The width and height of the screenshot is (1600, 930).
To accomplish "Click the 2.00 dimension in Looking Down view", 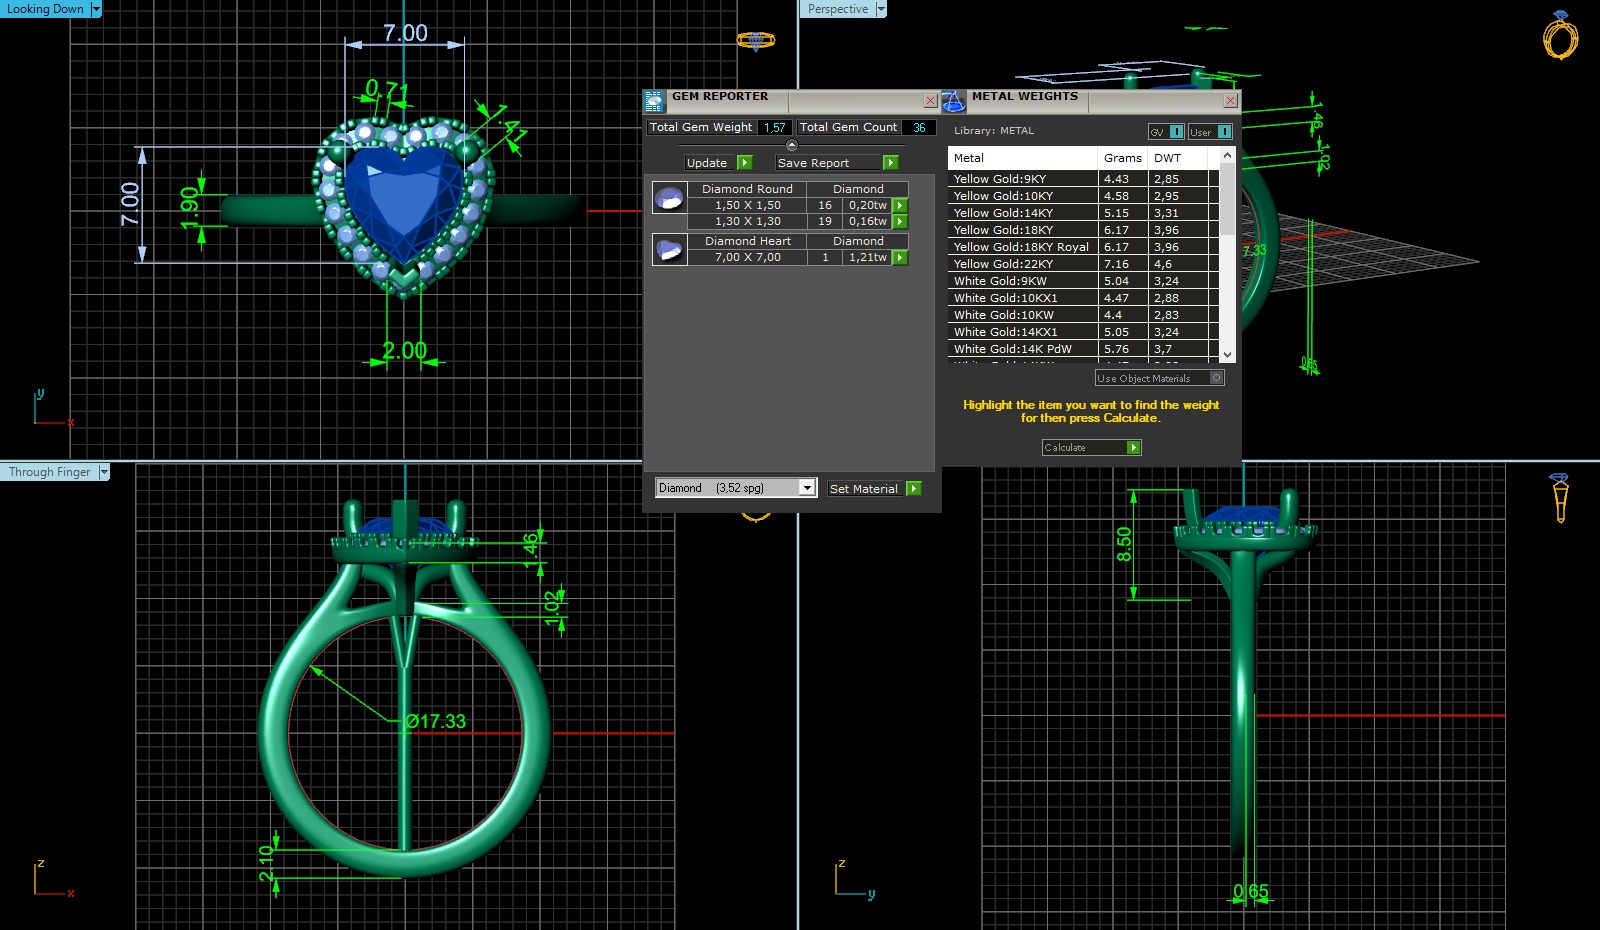I will [x=405, y=351].
